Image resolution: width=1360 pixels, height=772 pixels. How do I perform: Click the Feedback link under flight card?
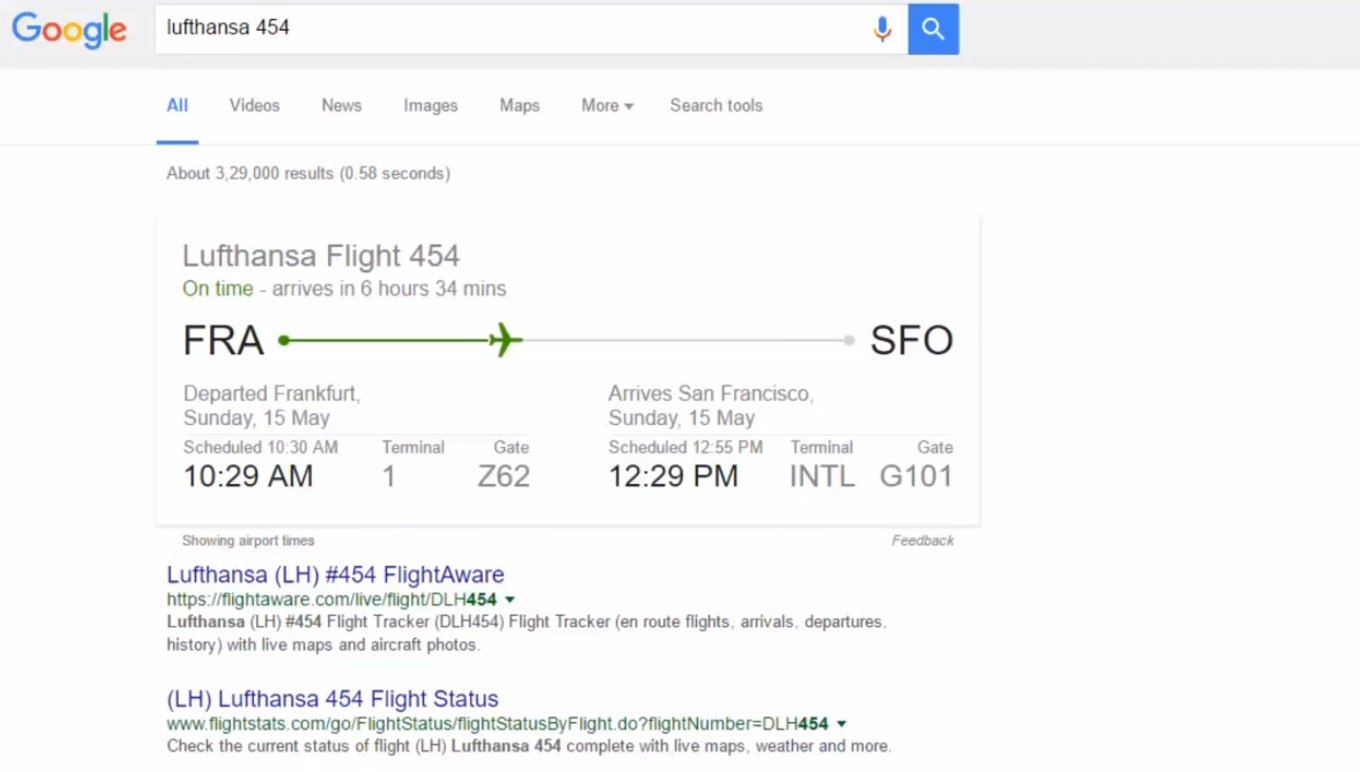tap(922, 540)
